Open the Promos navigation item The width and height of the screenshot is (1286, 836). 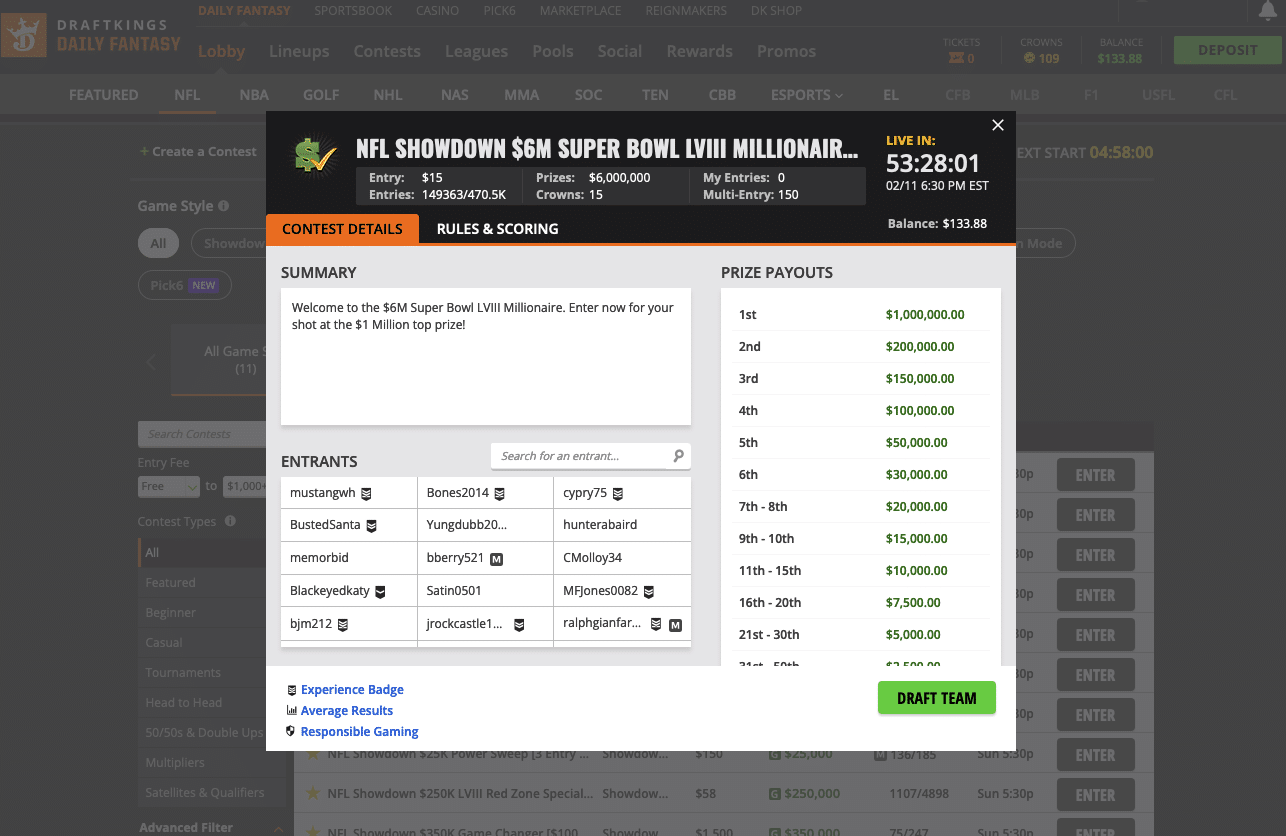(x=786, y=51)
